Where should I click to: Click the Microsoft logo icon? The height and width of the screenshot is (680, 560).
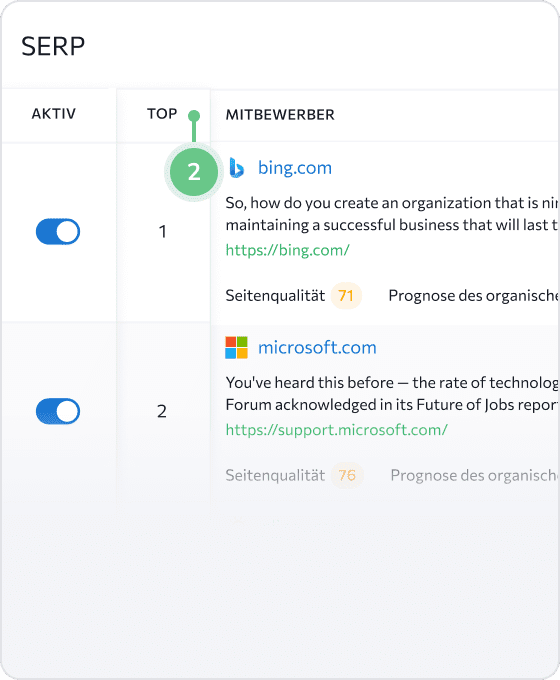[x=236, y=347]
